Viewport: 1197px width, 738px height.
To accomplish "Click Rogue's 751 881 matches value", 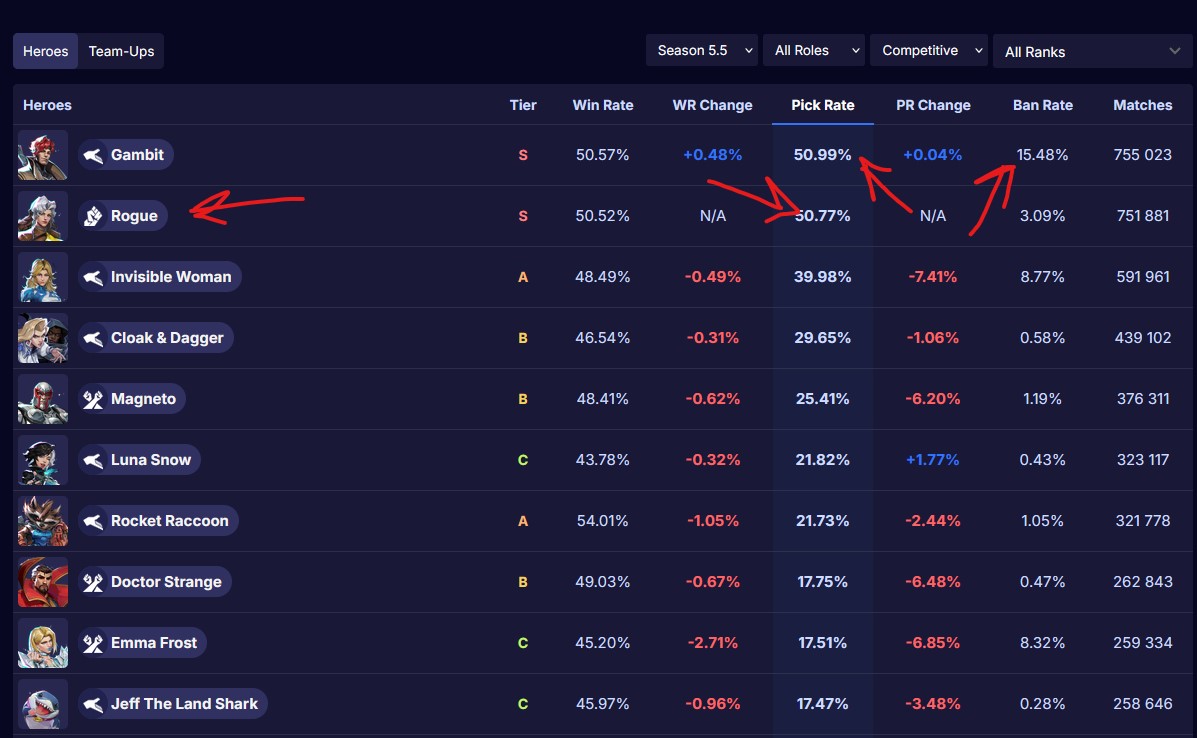I will tap(1143, 216).
